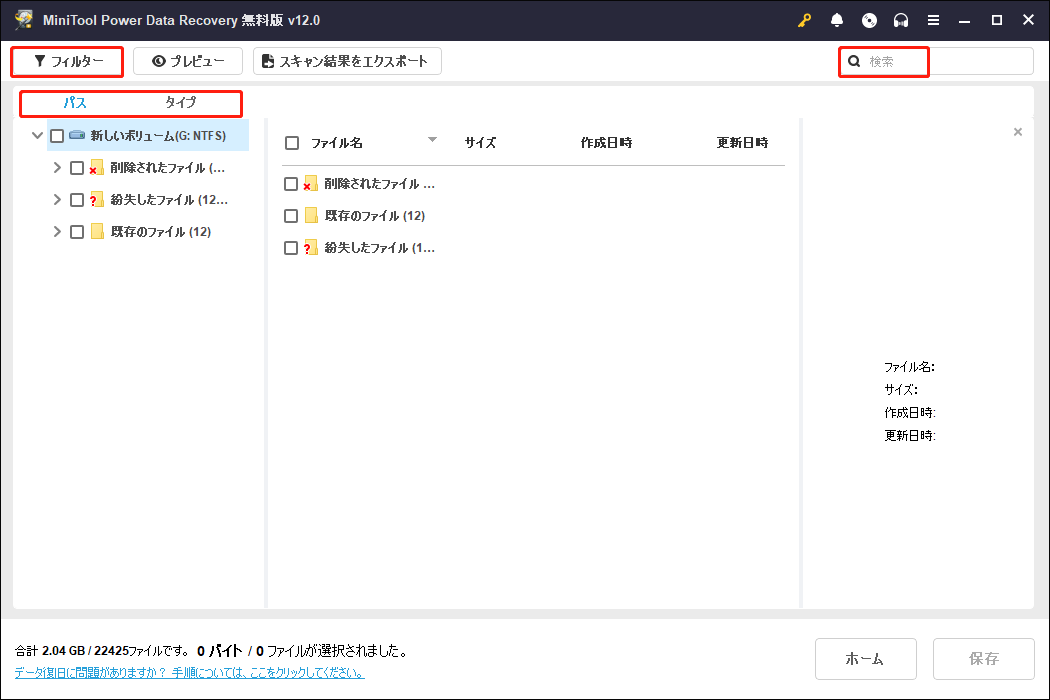Screen dimensions: 1050x700
Task: Open the データ復旧 help link
Action: coord(190,673)
